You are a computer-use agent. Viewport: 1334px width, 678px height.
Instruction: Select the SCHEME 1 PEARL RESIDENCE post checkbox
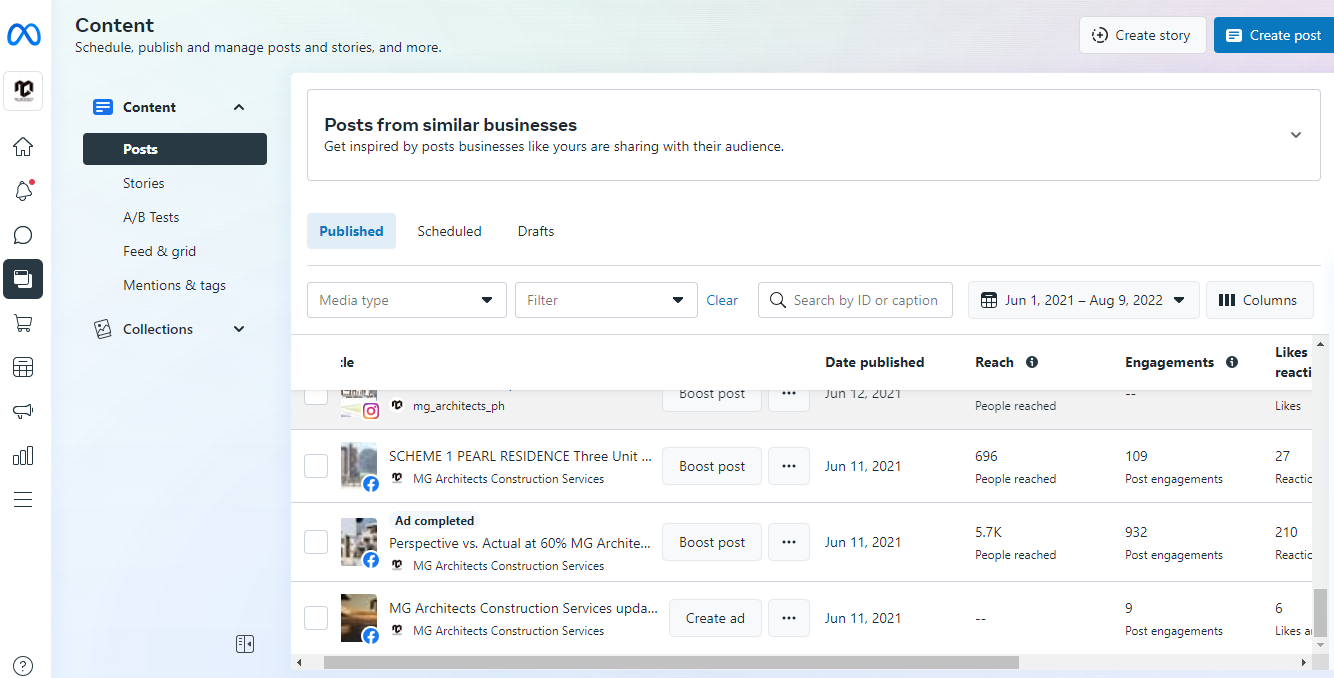click(x=316, y=466)
